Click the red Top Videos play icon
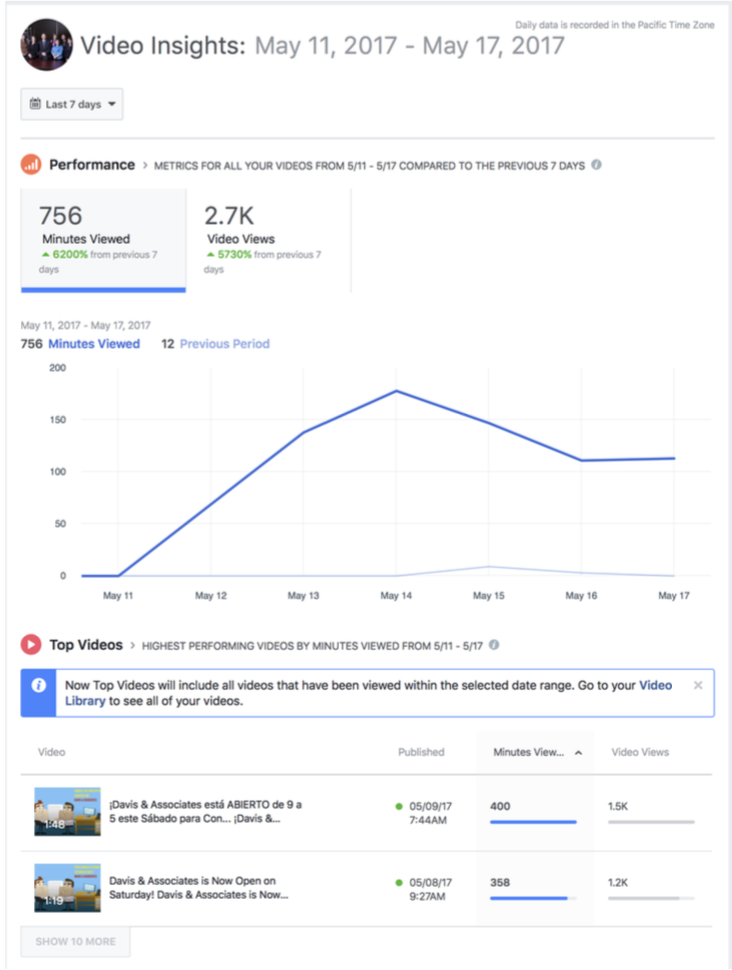Image resolution: width=732 pixels, height=970 pixels. tap(31, 645)
